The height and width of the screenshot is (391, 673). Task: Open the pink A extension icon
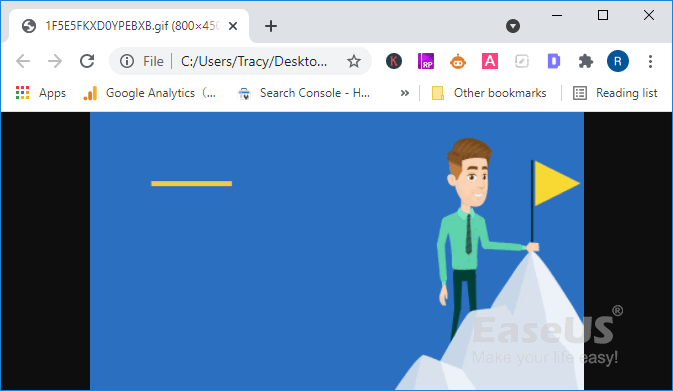[x=490, y=61]
